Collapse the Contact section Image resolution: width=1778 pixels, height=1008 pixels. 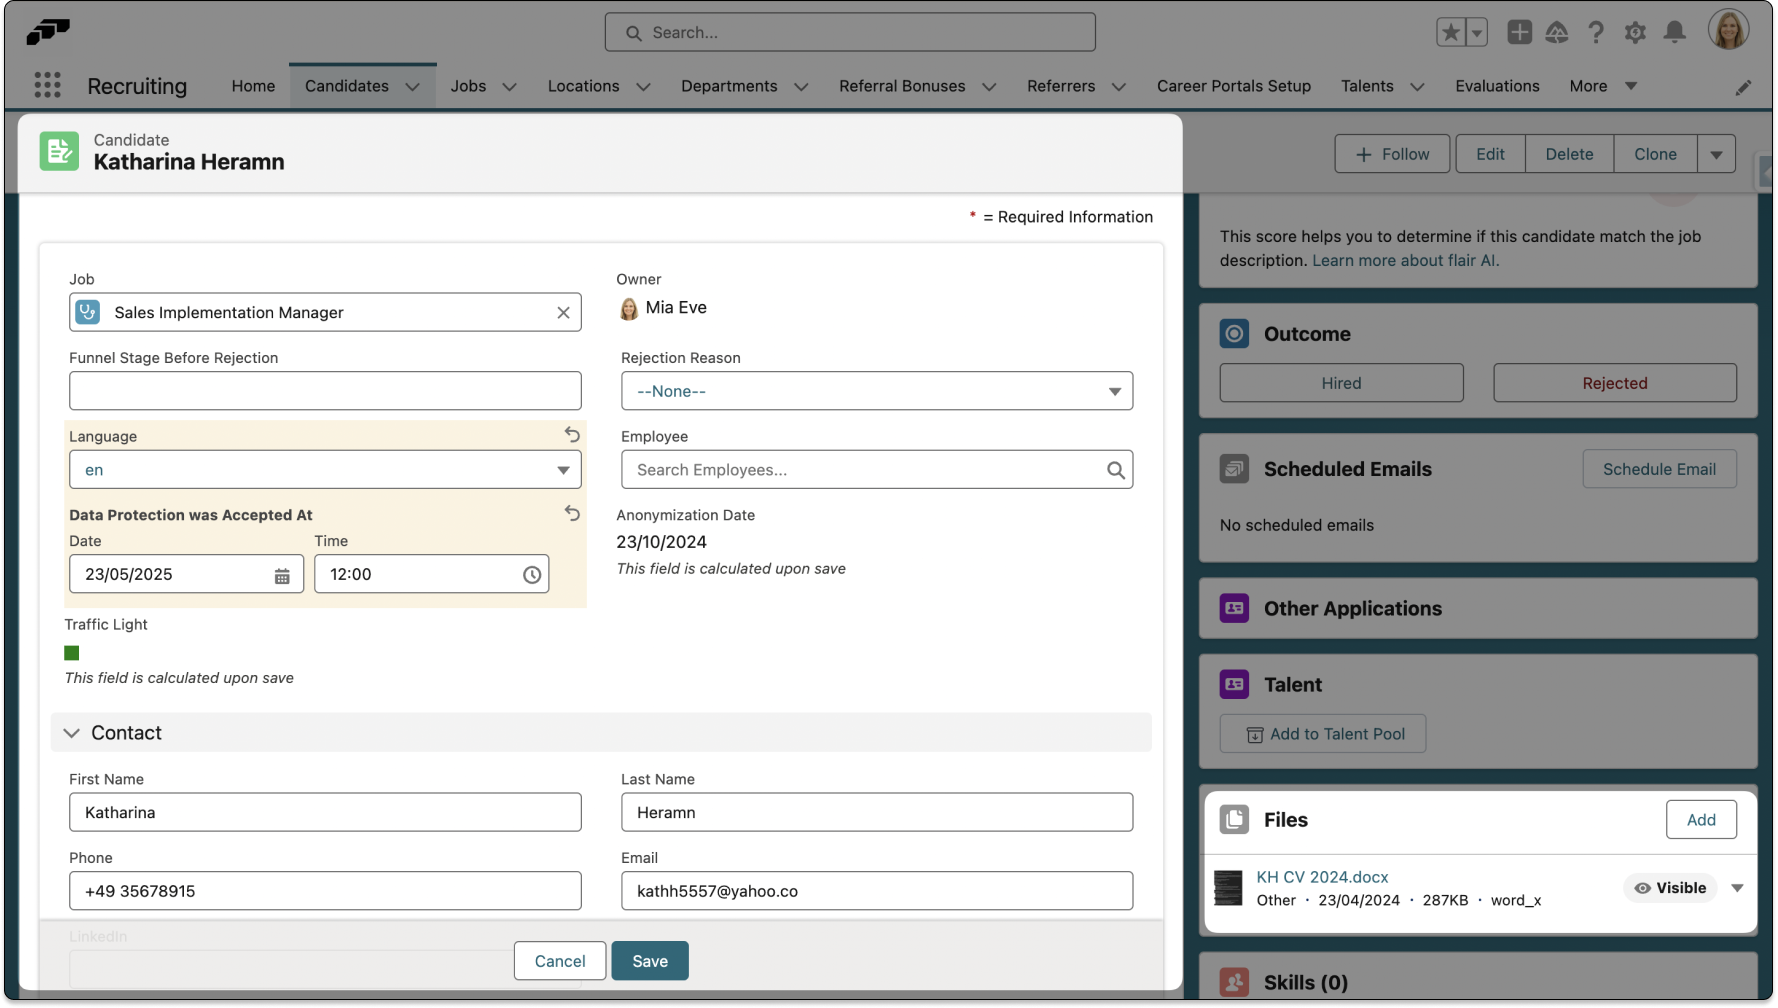[x=72, y=733]
